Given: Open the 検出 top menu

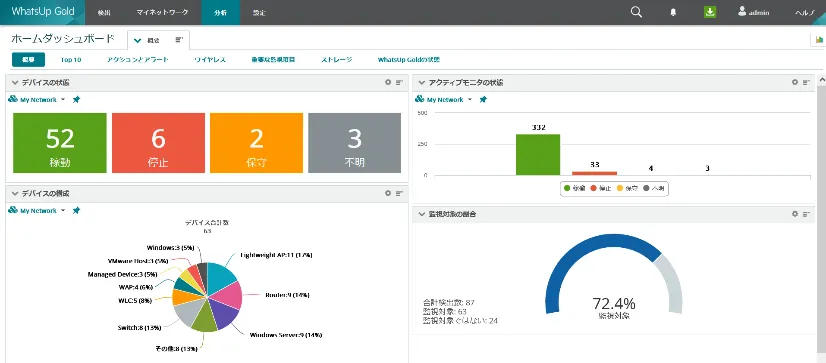Looking at the screenshot, I should [x=104, y=13].
